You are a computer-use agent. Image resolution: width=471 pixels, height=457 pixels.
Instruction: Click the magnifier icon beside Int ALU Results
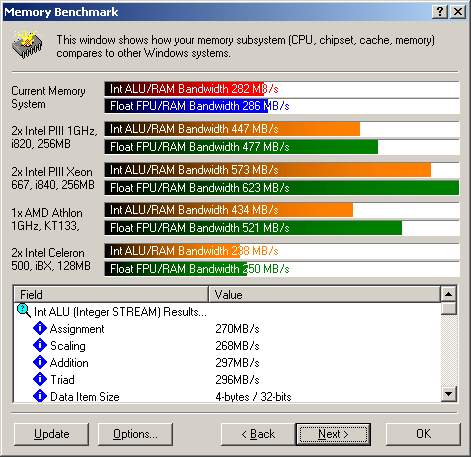[x=24, y=311]
